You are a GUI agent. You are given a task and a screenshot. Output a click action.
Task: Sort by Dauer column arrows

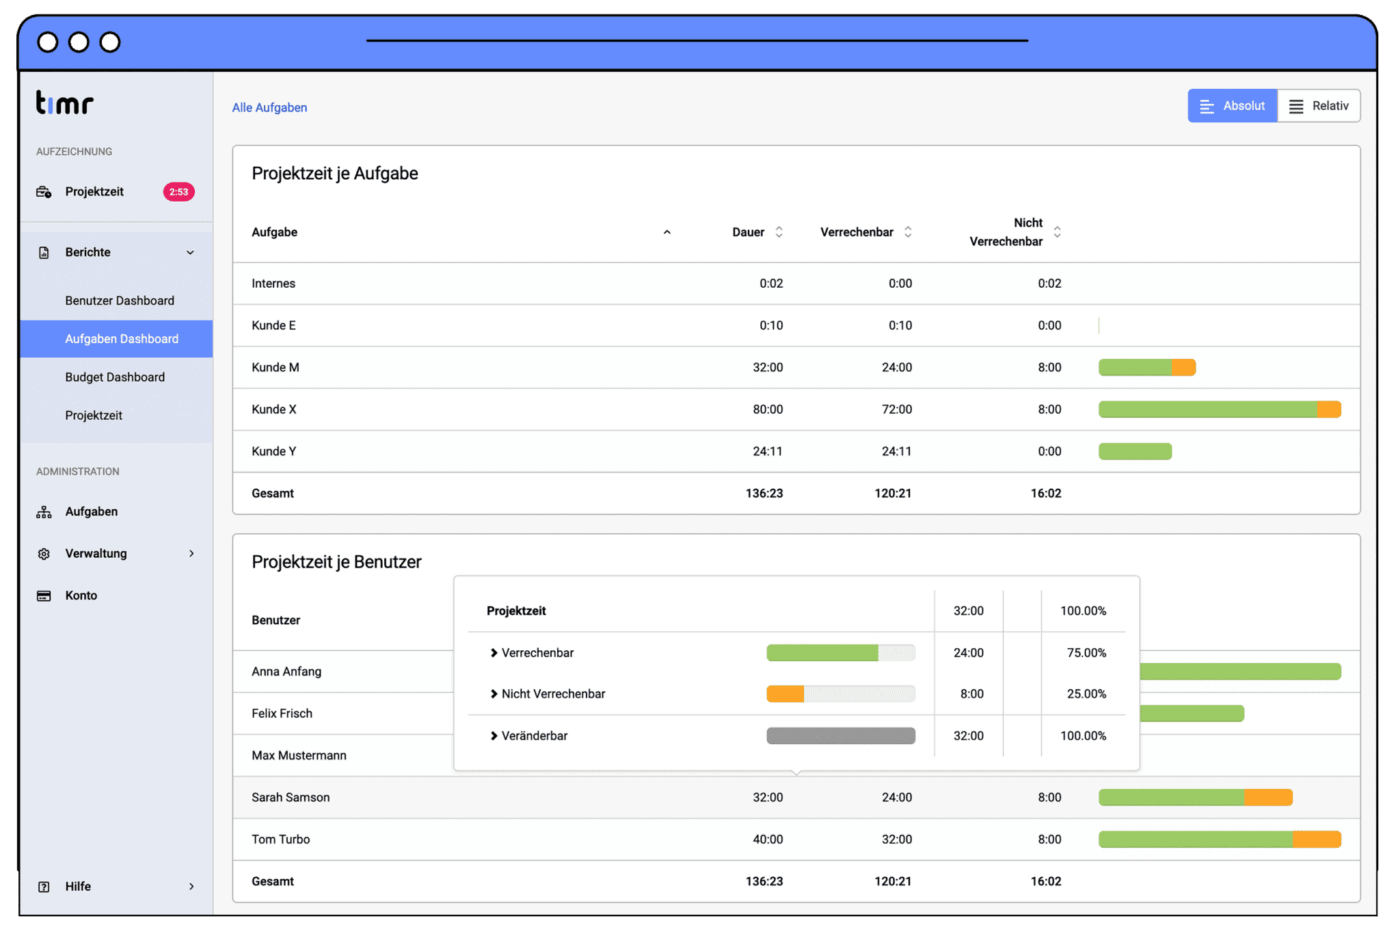pyautogui.click(x=779, y=232)
